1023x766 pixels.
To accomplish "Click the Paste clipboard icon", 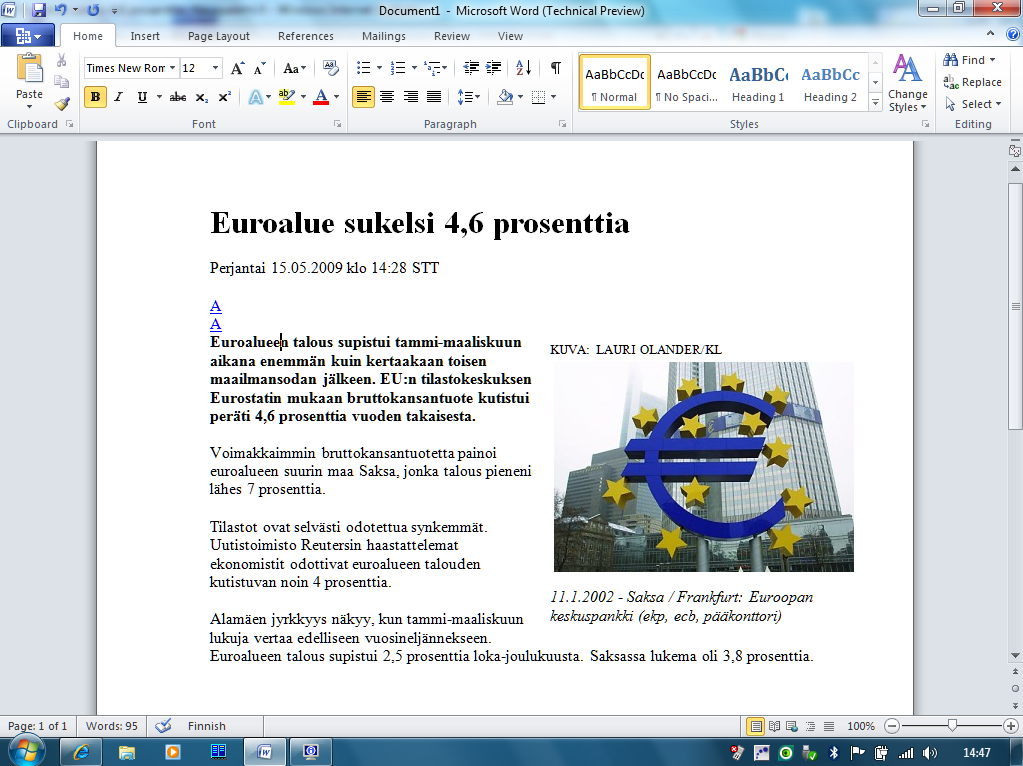I will pos(29,69).
